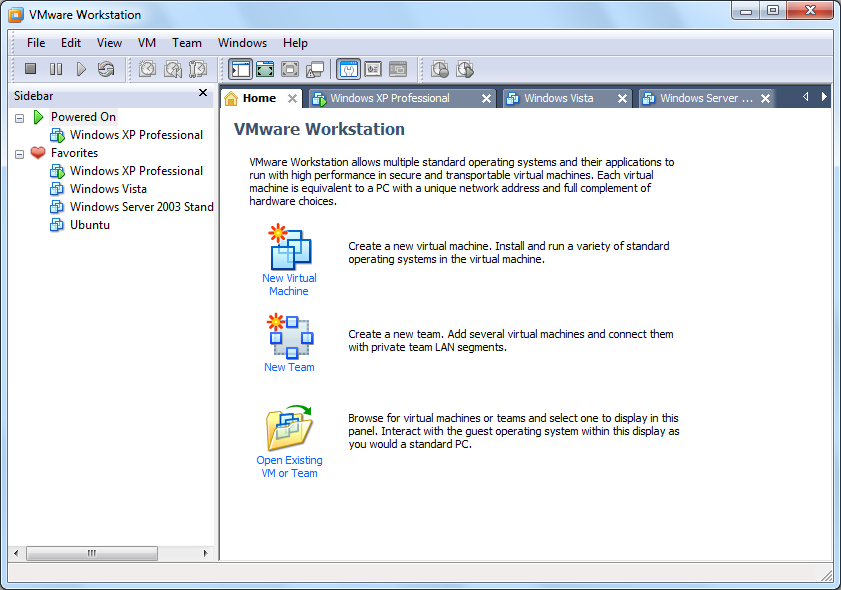Click the "Create a new team" description text
841x590 pixels.
511,341
